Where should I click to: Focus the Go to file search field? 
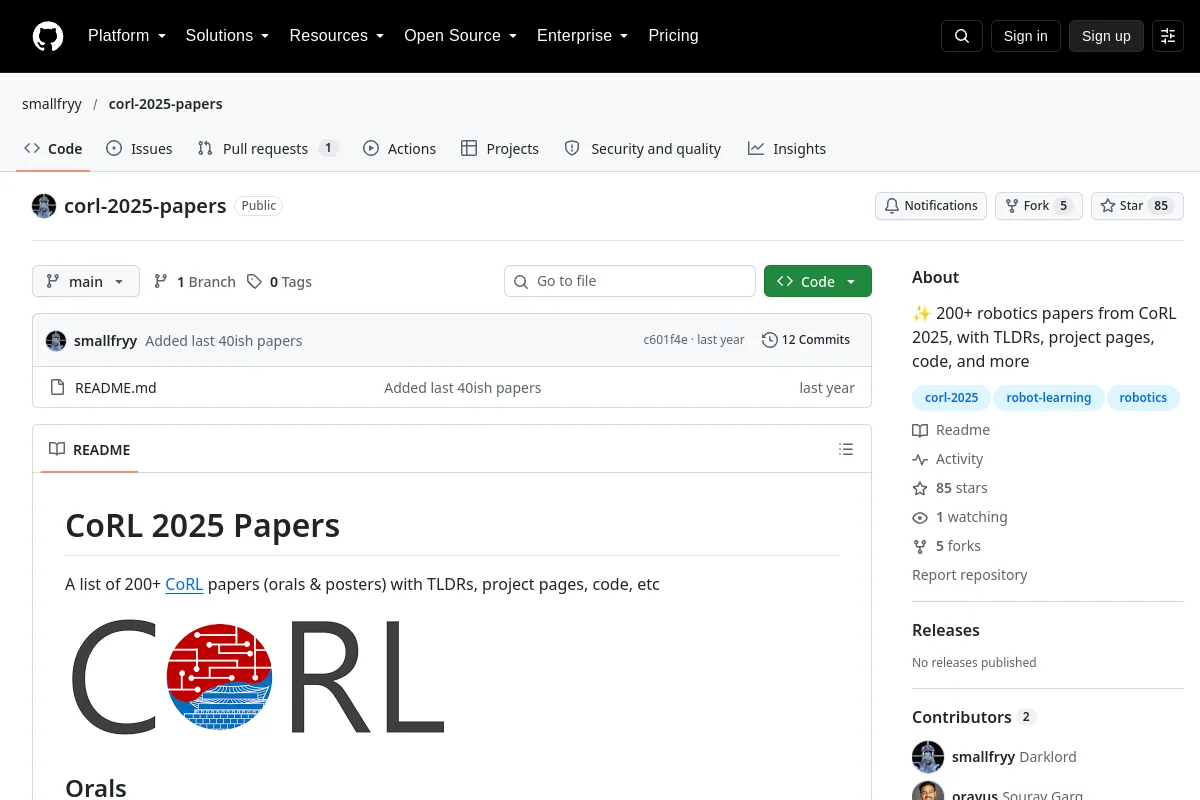click(630, 281)
